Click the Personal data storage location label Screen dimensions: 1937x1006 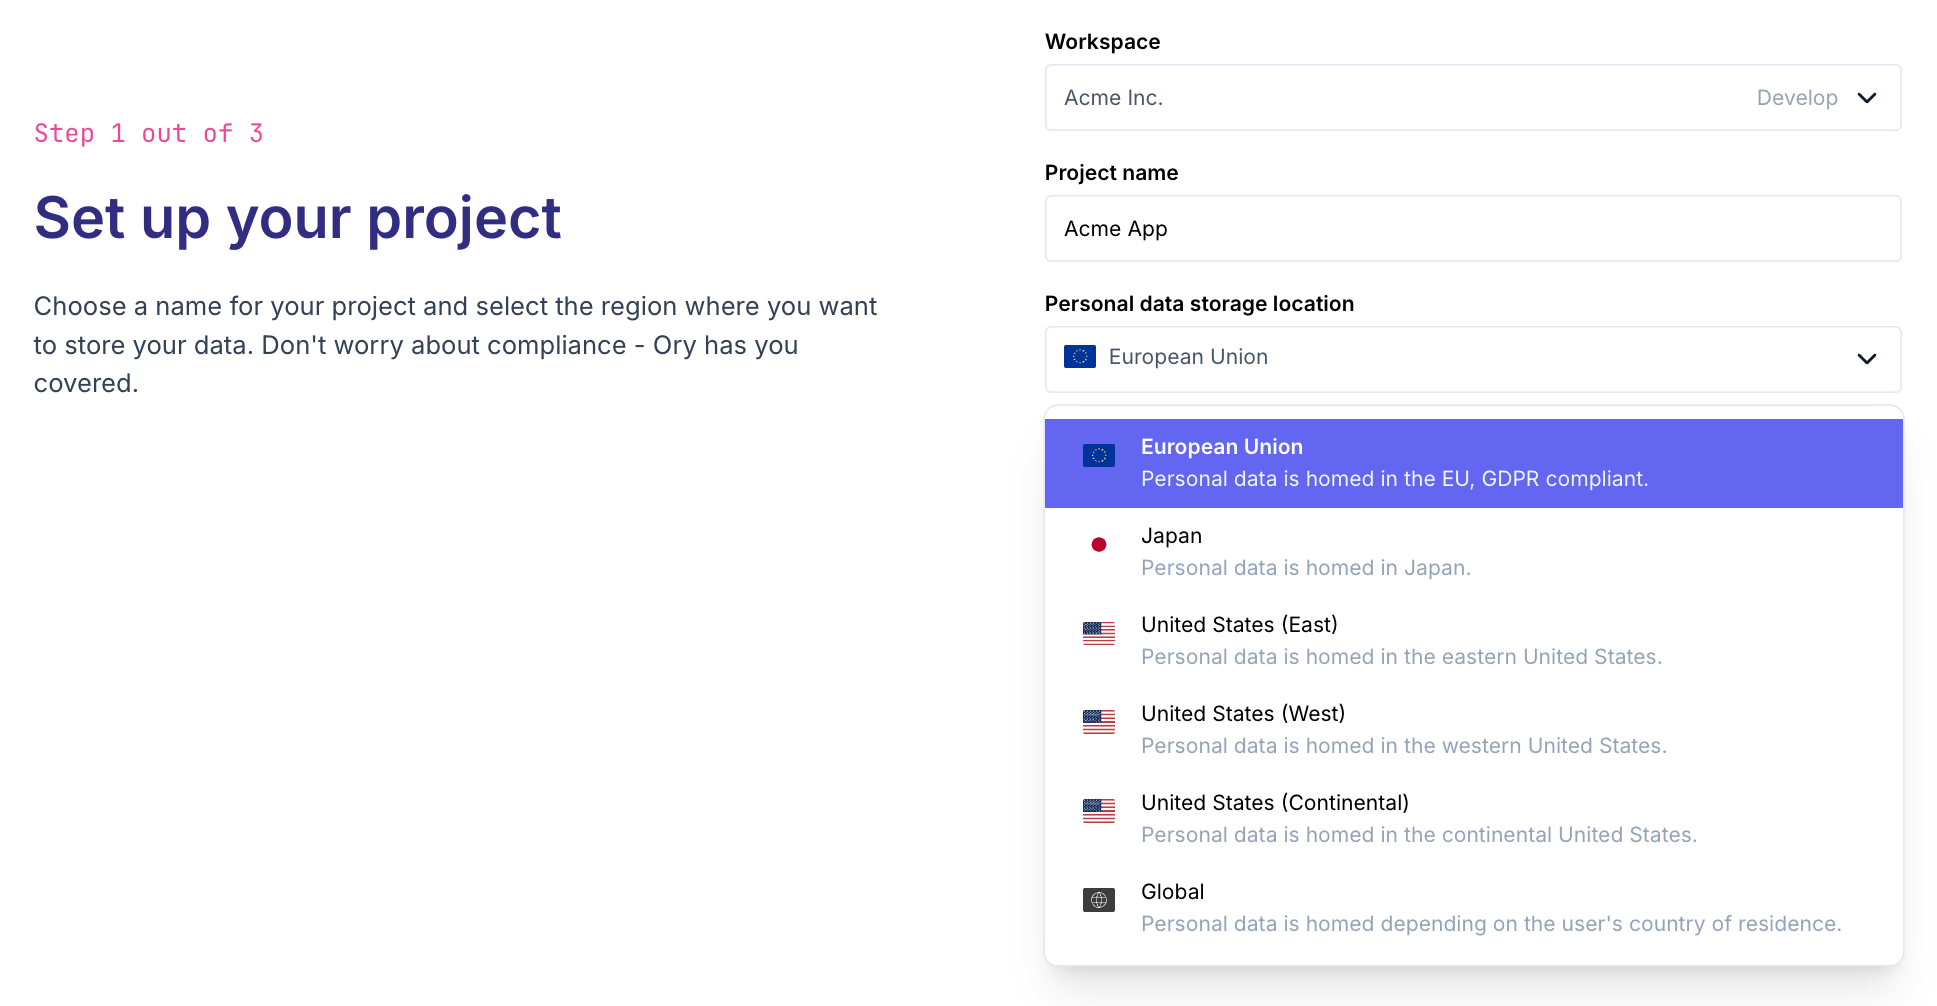pos(1199,304)
